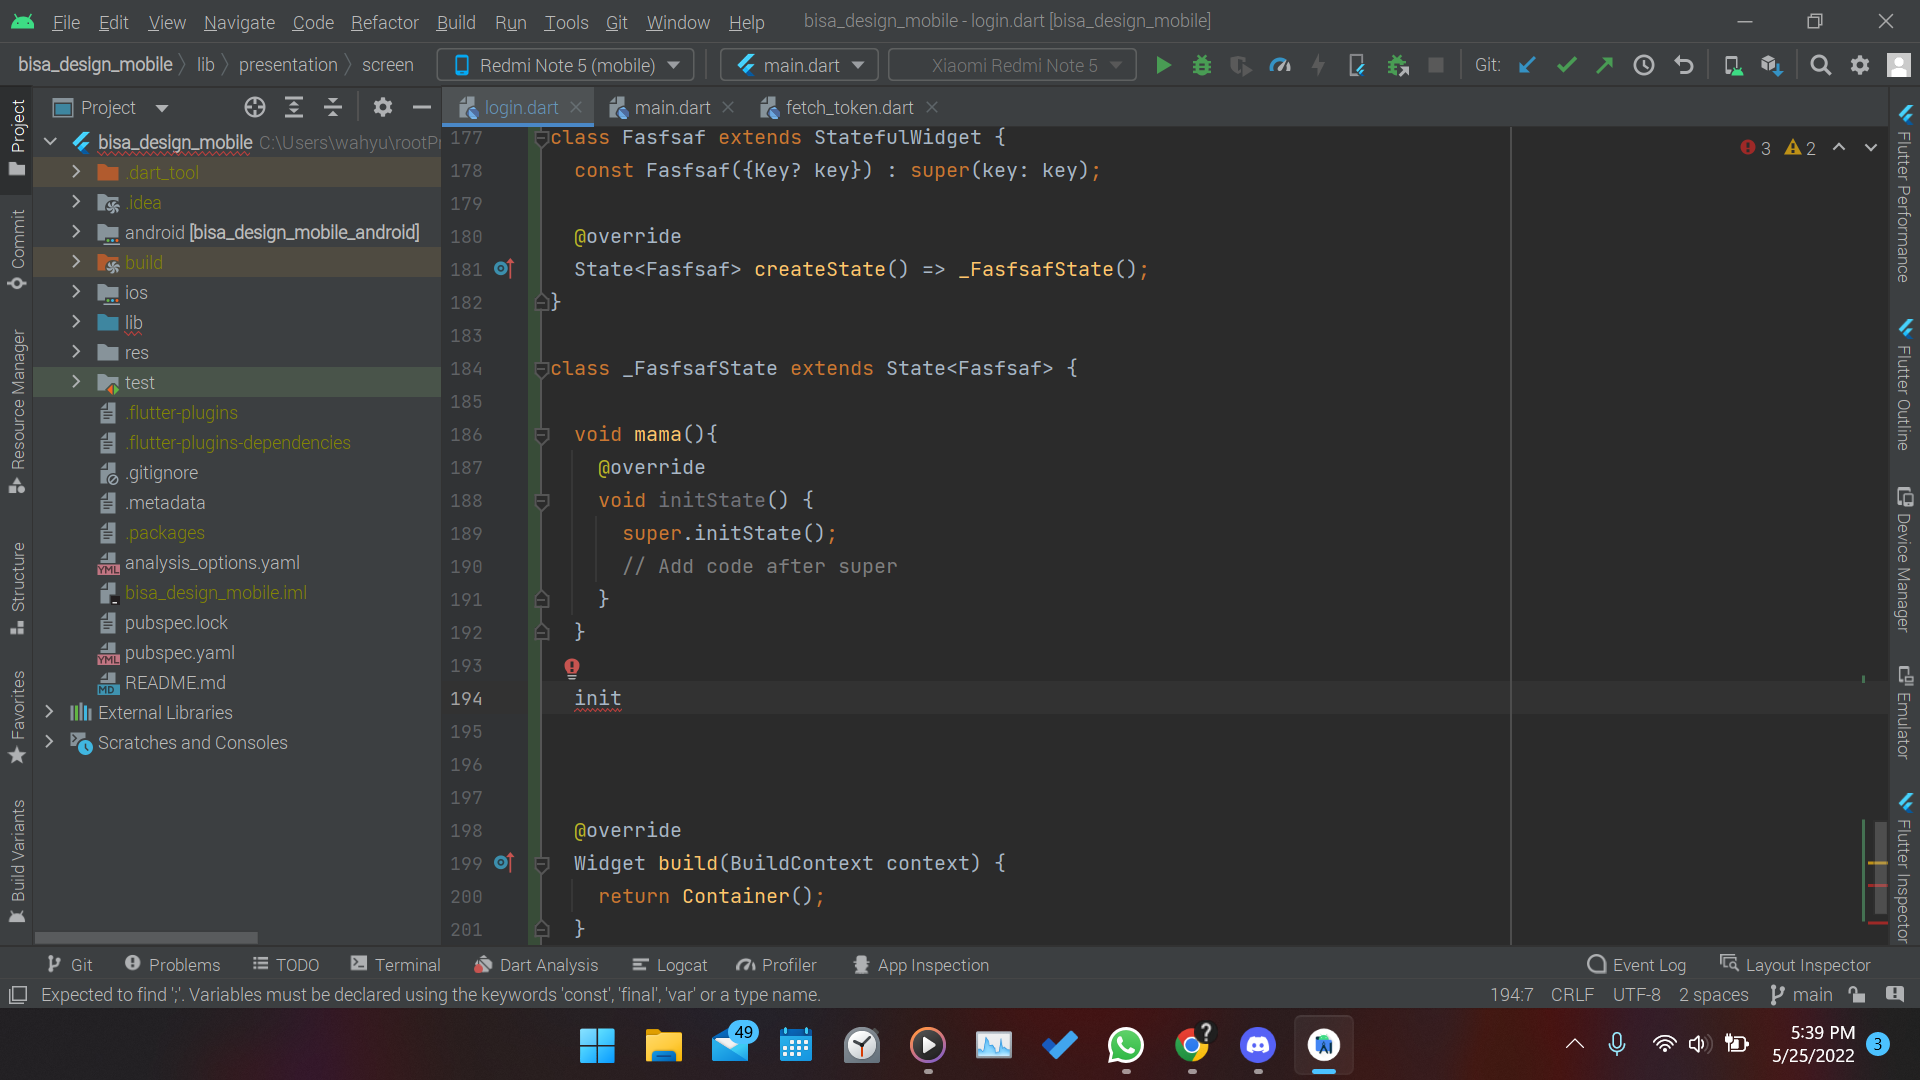Screen dimensions: 1920x1080
Task: Open the Refactor menu
Action: [x=384, y=22]
